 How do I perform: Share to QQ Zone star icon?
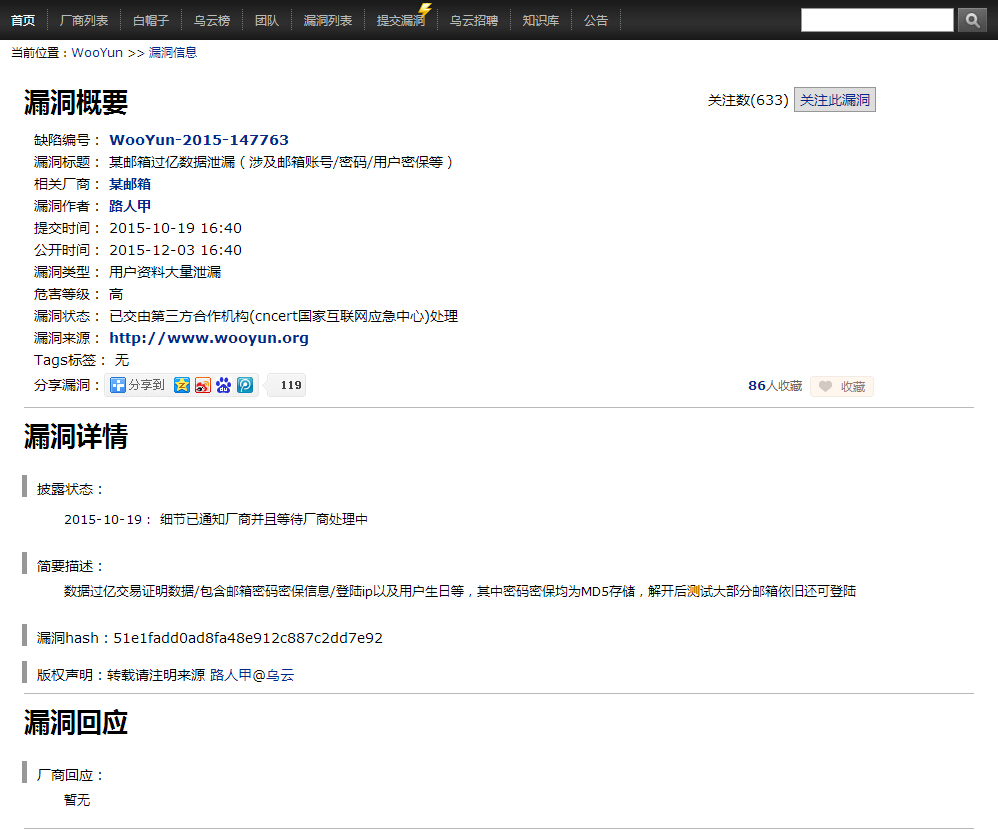click(182, 385)
